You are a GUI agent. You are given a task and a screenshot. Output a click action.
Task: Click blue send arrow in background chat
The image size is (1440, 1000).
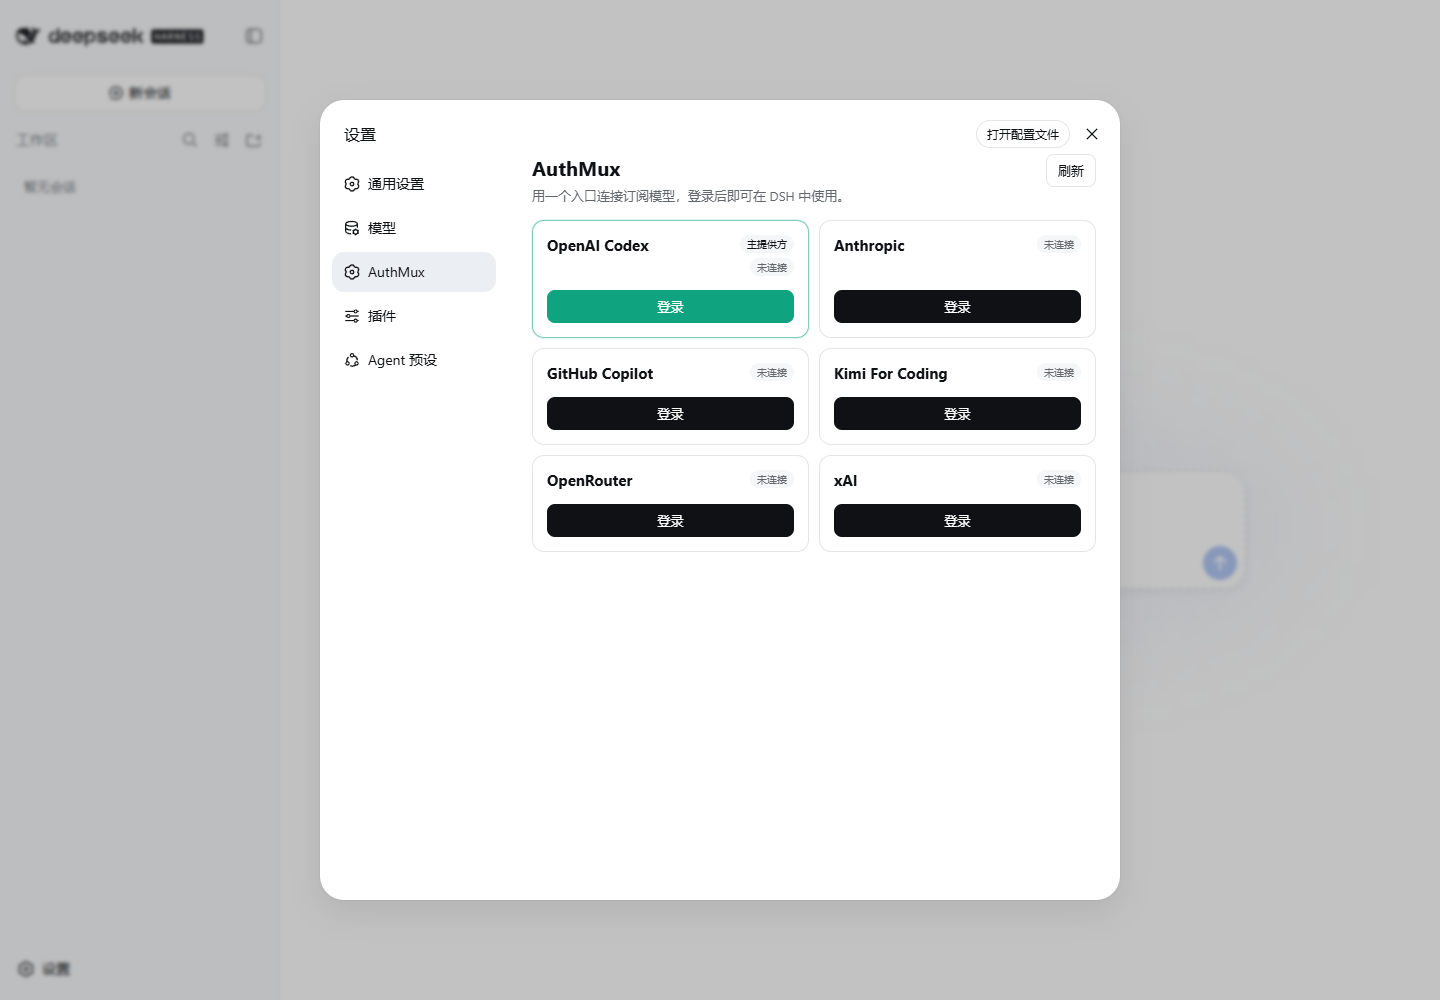(x=1219, y=563)
